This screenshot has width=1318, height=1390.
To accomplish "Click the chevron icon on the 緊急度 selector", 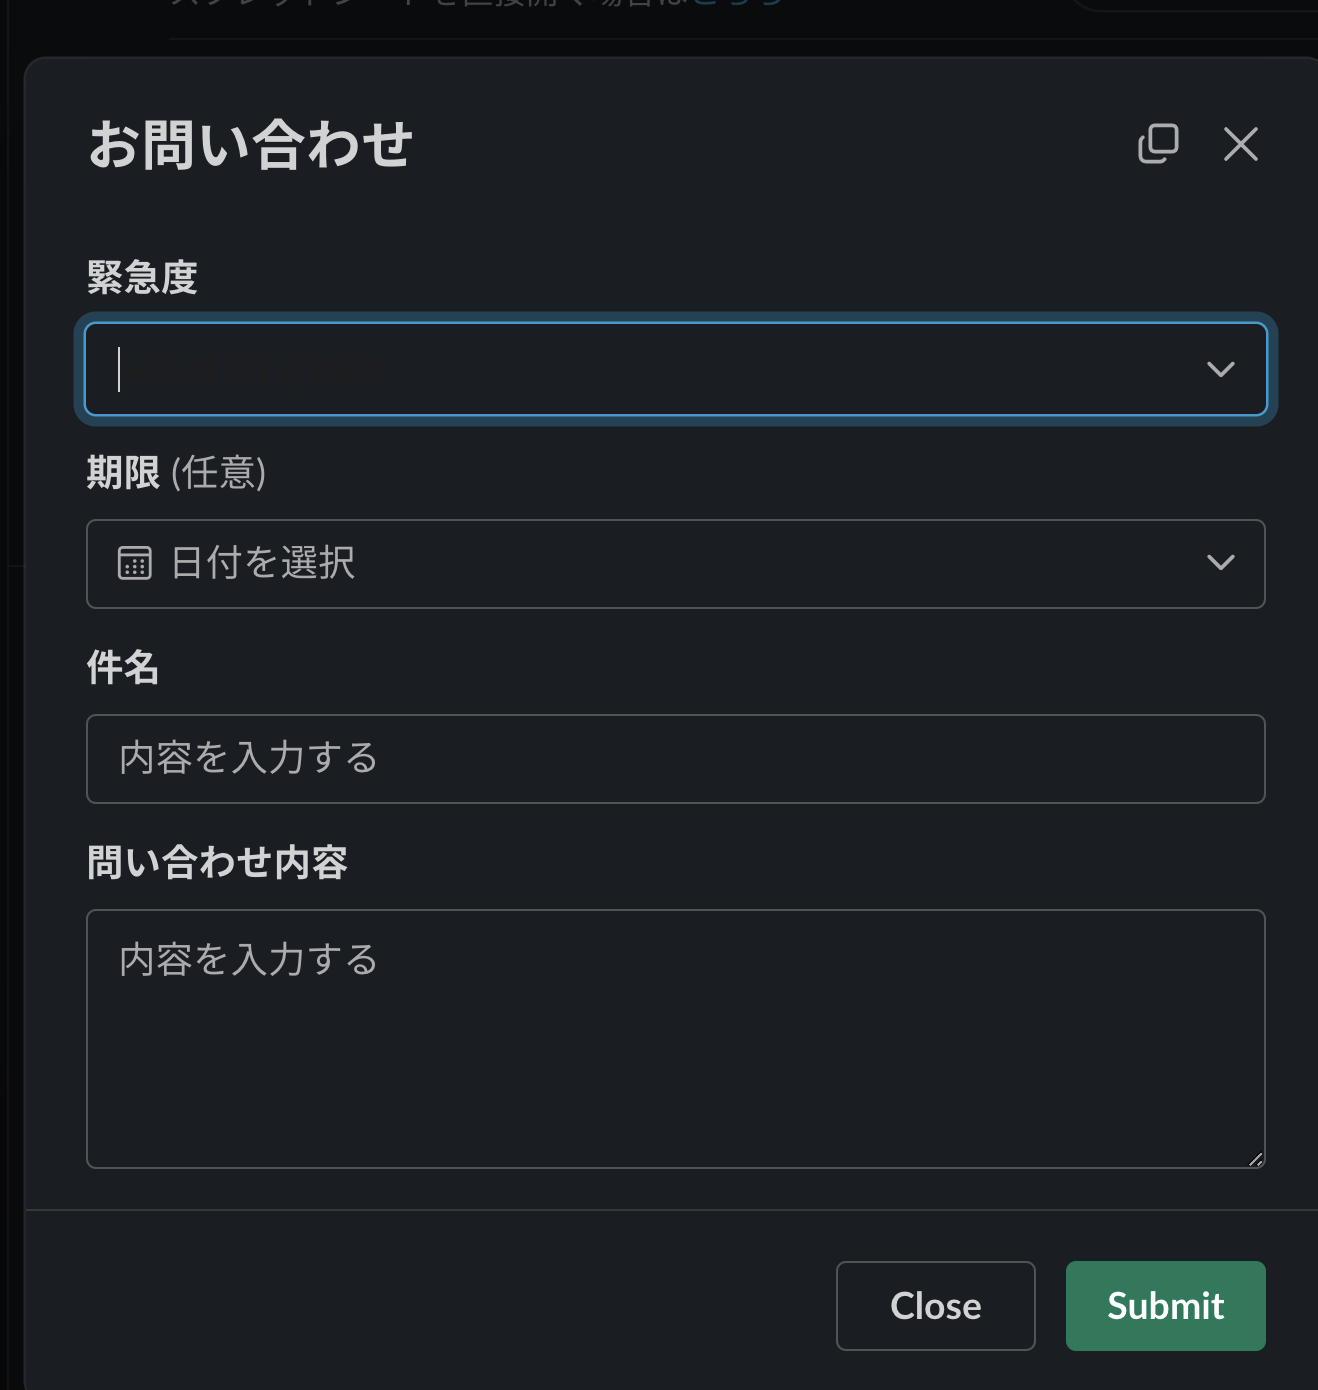I will [1220, 369].
